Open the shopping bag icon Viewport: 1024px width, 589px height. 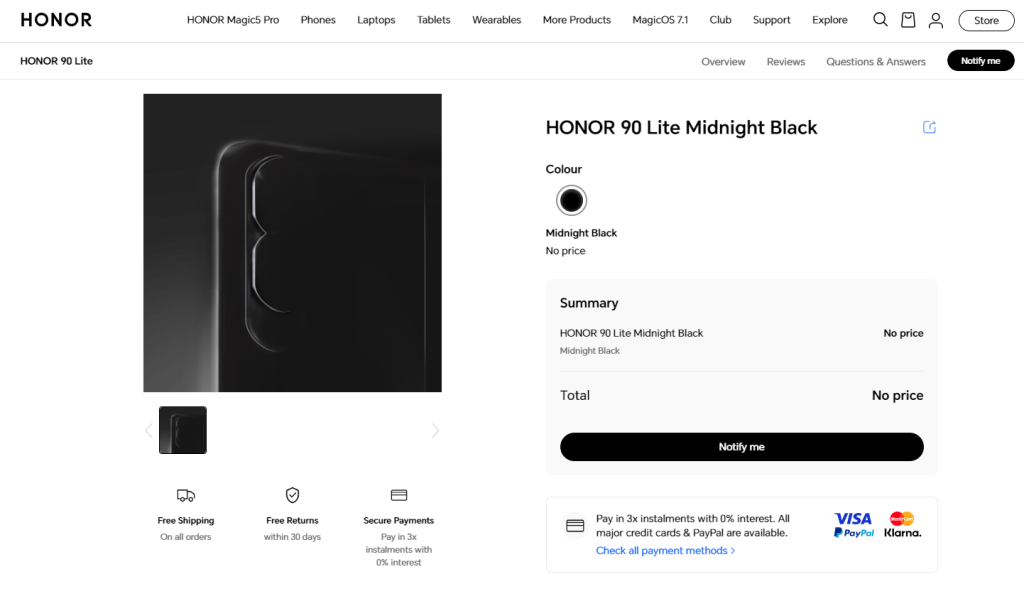click(x=908, y=20)
